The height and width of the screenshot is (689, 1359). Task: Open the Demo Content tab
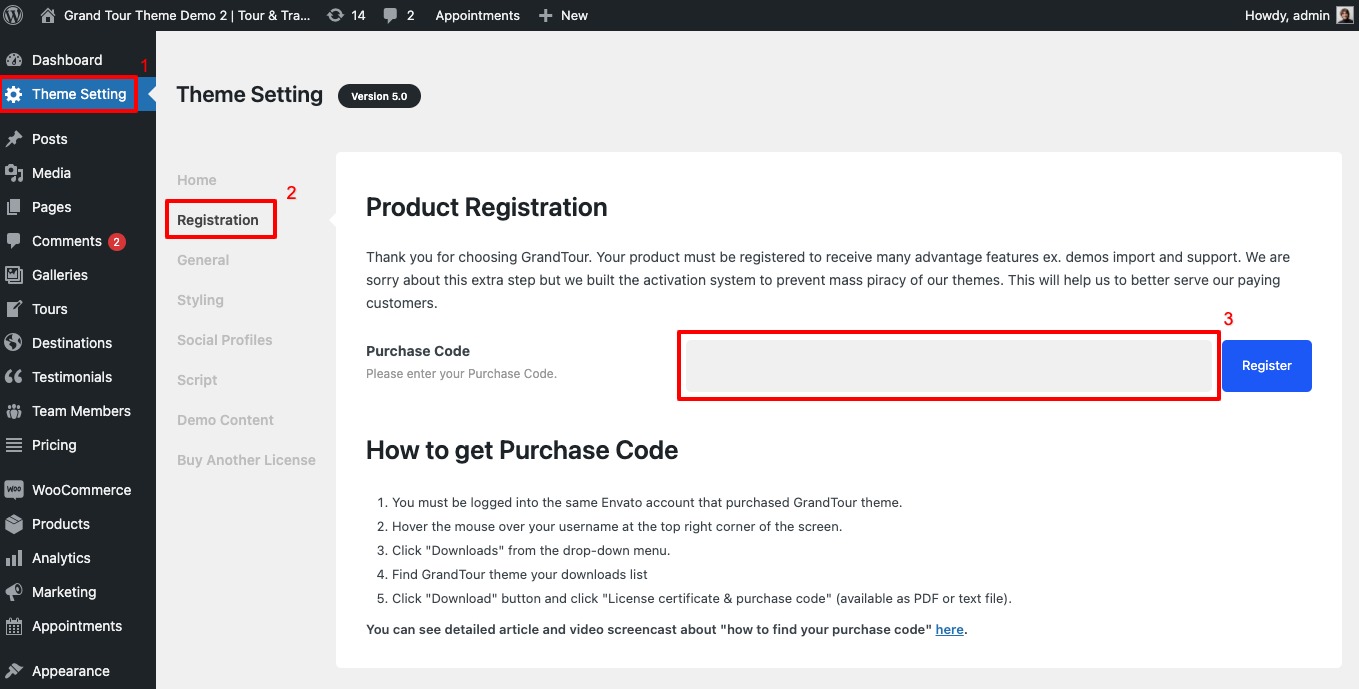click(x=225, y=420)
